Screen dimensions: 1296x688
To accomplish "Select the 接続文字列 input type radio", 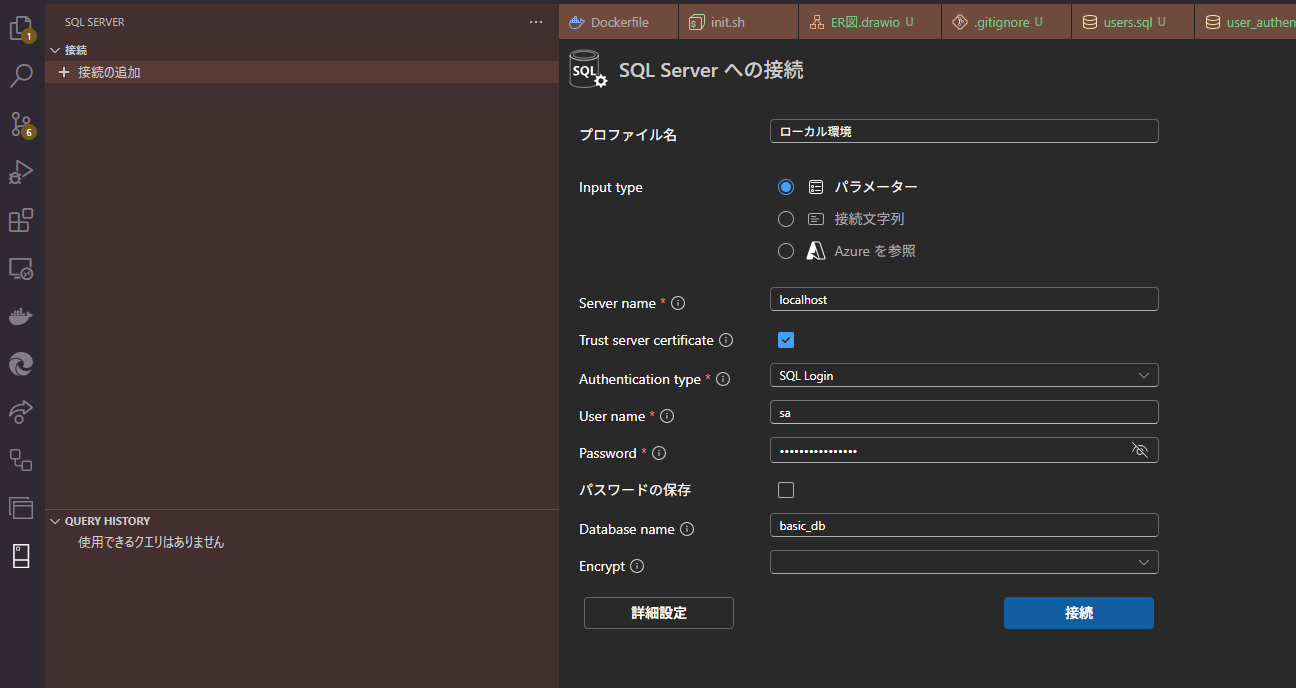I will point(786,219).
